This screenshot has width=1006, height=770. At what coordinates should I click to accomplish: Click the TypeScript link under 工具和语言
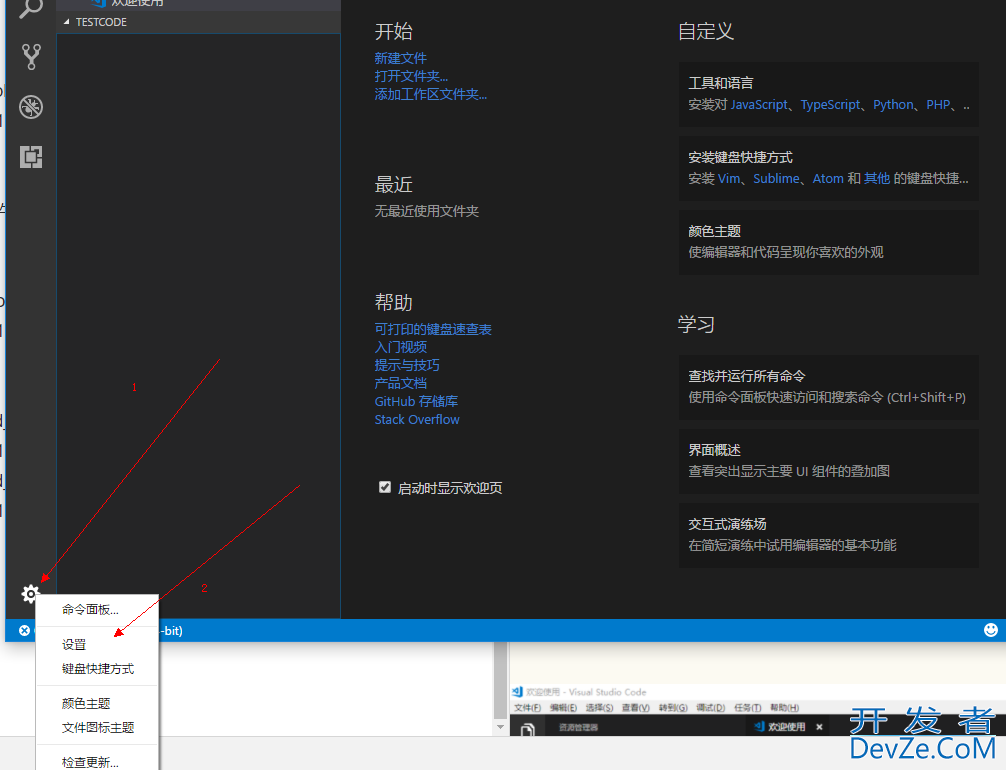pyautogui.click(x=830, y=105)
